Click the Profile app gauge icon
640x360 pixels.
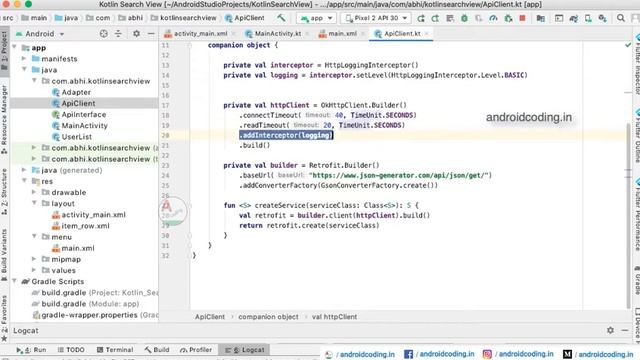(x=493, y=18)
